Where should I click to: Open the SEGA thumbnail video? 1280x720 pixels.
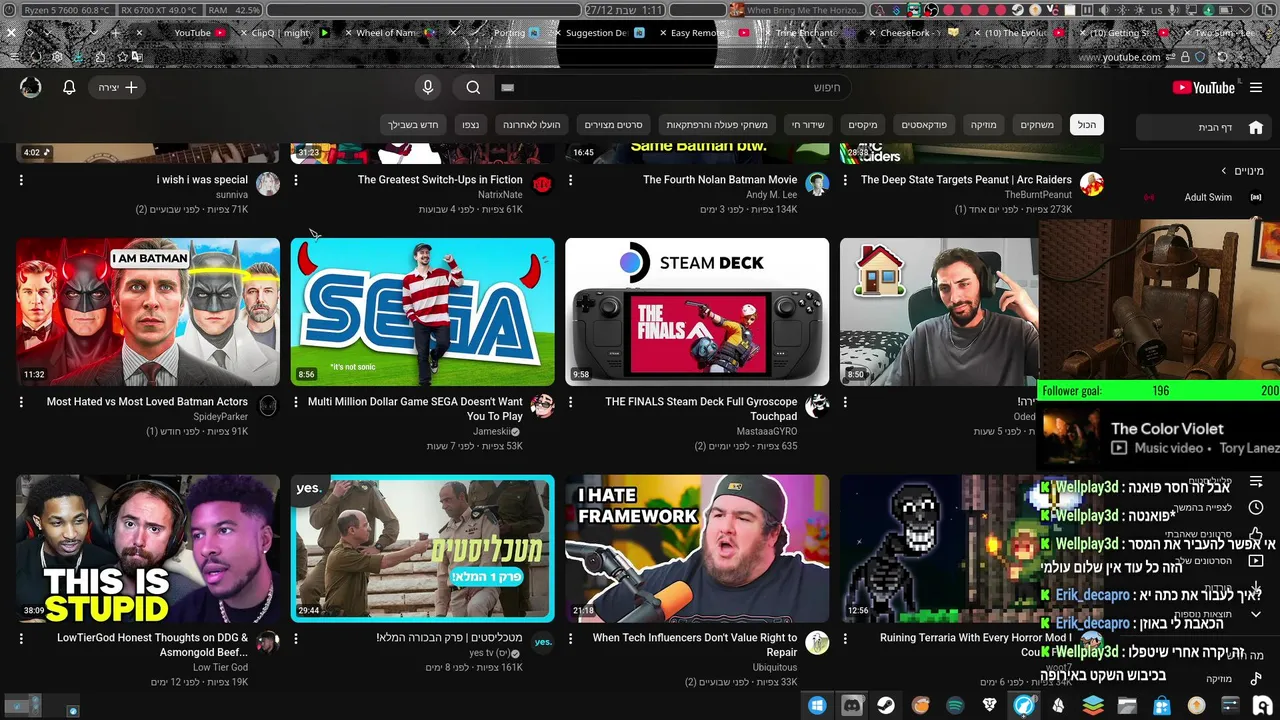422,312
